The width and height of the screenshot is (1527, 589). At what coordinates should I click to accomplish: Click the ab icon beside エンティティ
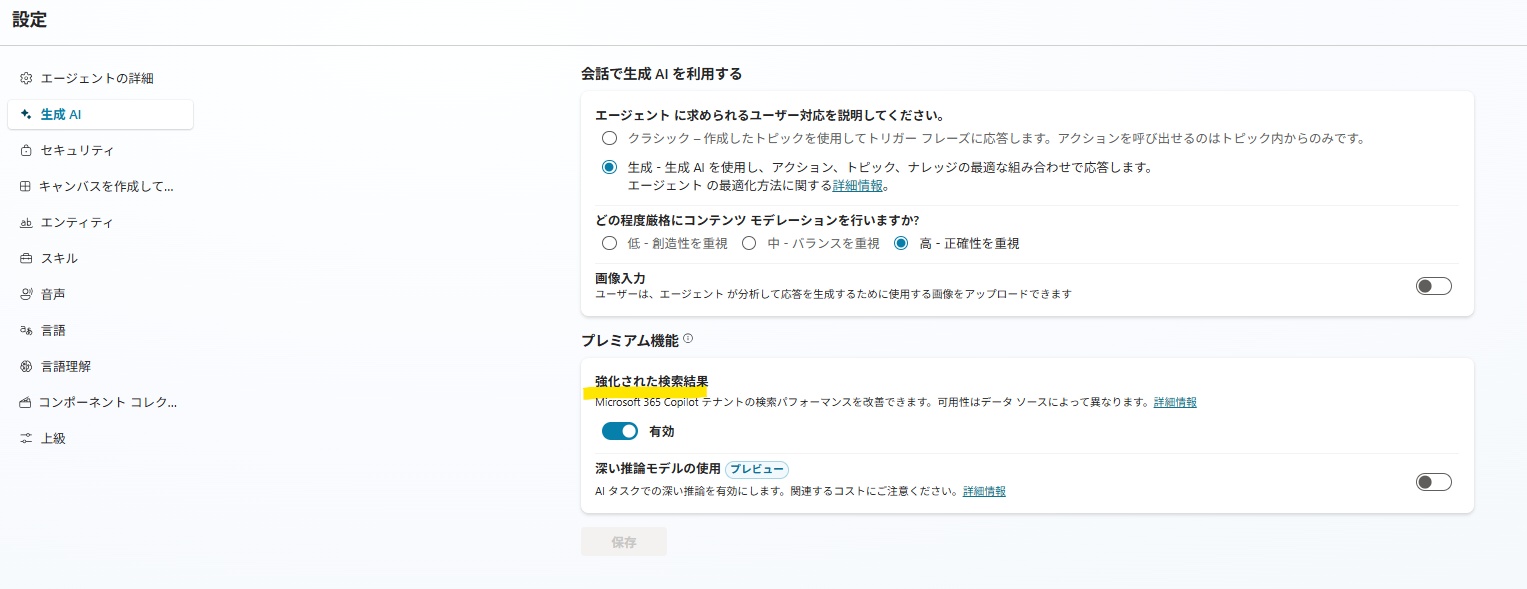click(26, 222)
